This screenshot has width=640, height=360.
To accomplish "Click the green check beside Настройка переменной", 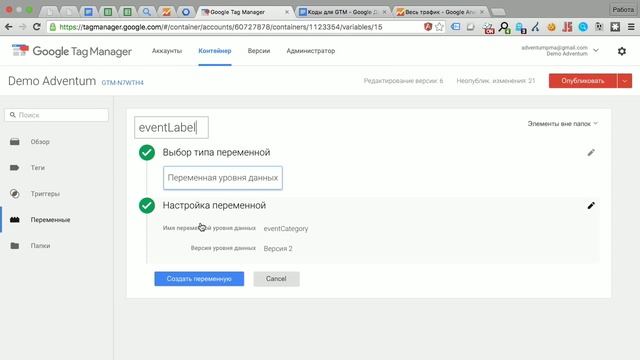I will click(x=147, y=205).
